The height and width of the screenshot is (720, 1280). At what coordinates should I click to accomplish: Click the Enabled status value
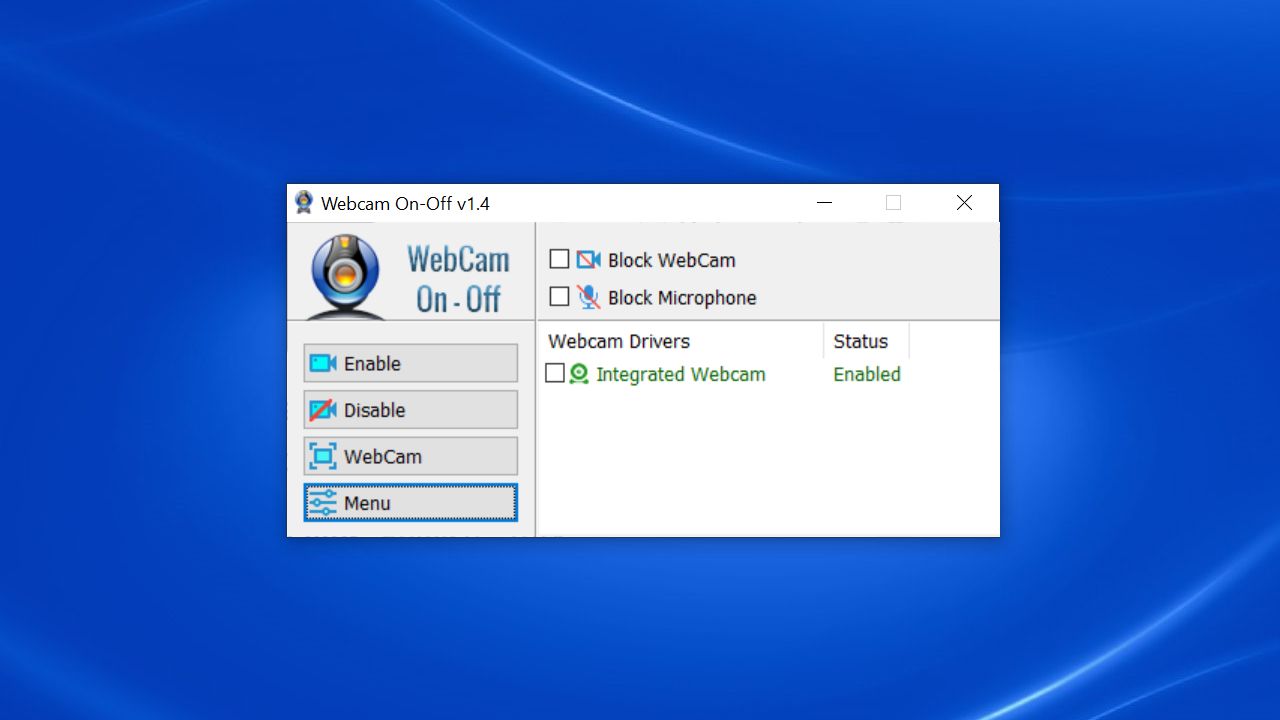click(867, 374)
